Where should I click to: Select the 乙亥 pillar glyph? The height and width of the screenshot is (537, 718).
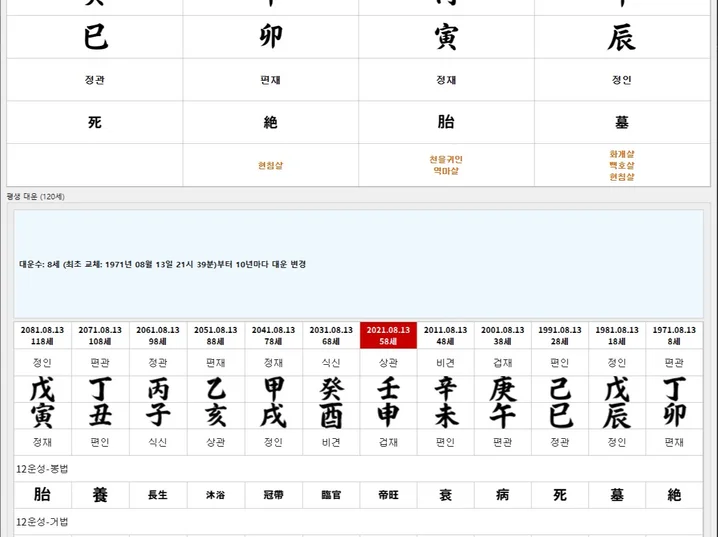[x=215, y=401]
